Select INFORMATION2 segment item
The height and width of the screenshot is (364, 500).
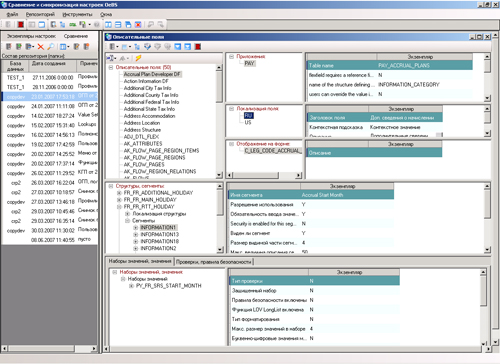point(158,249)
